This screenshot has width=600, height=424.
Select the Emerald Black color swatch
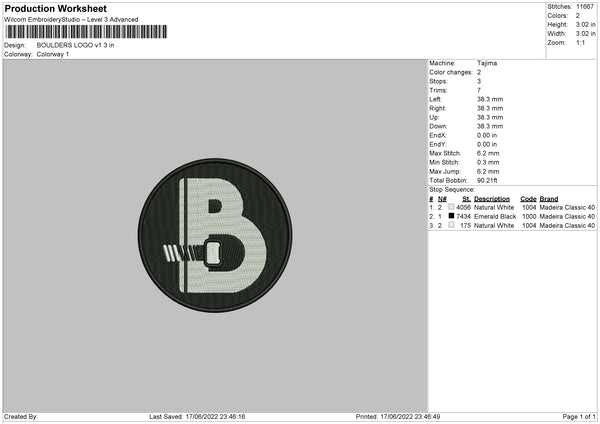click(452, 216)
